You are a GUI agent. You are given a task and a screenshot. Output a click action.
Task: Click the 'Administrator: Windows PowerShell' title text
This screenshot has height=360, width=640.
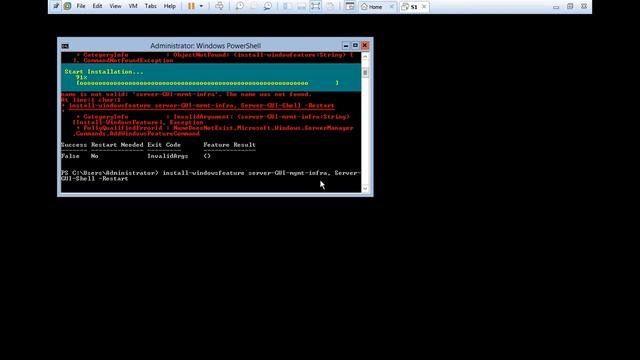[x=205, y=46]
